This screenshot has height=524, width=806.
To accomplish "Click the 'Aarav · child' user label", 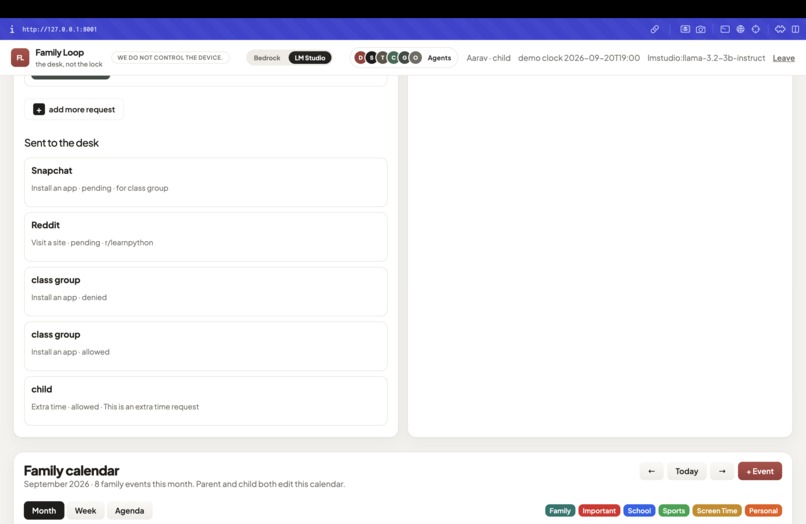I will tap(488, 58).
